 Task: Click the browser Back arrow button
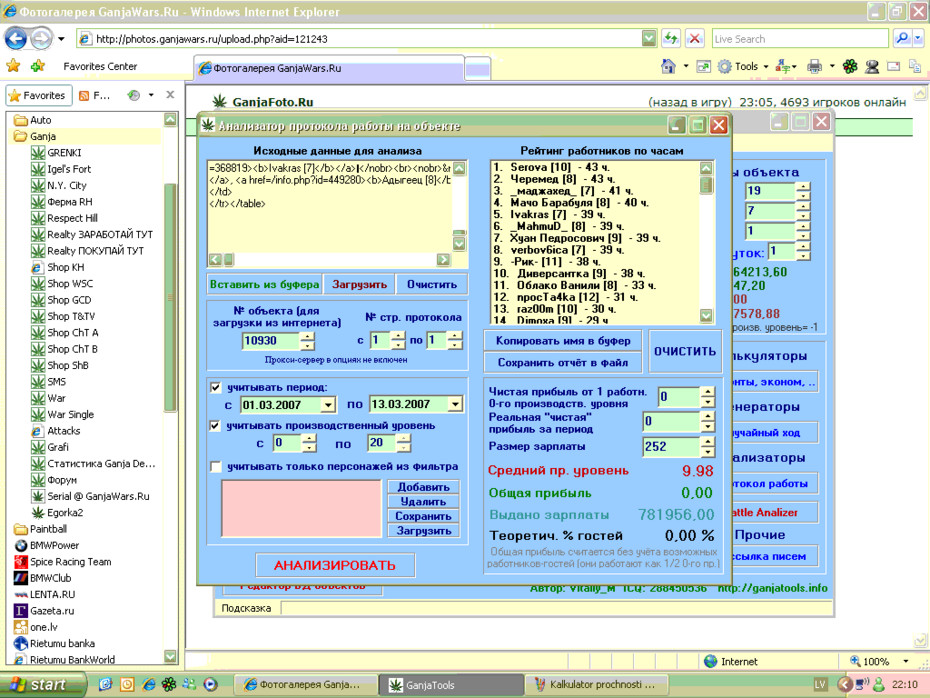[16, 39]
